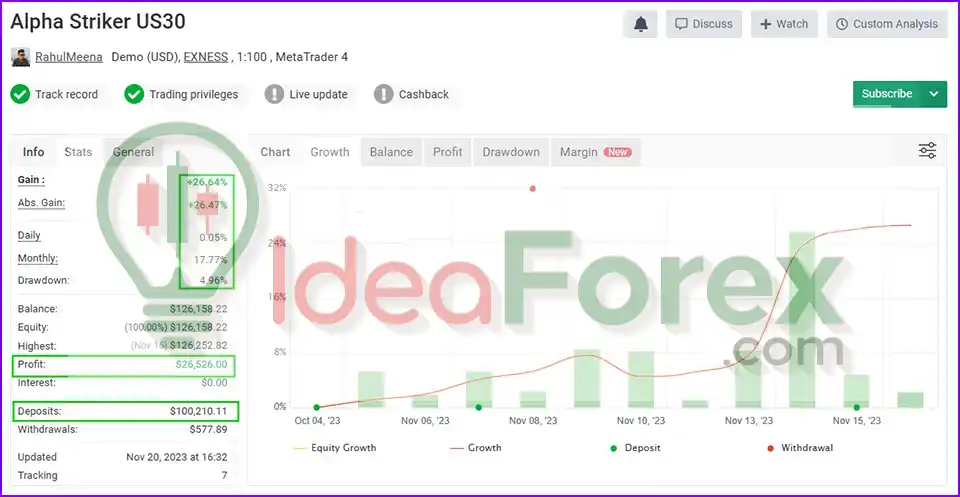This screenshot has width=960, height=497.
Task: Select the Profit chart tab
Action: click(448, 152)
